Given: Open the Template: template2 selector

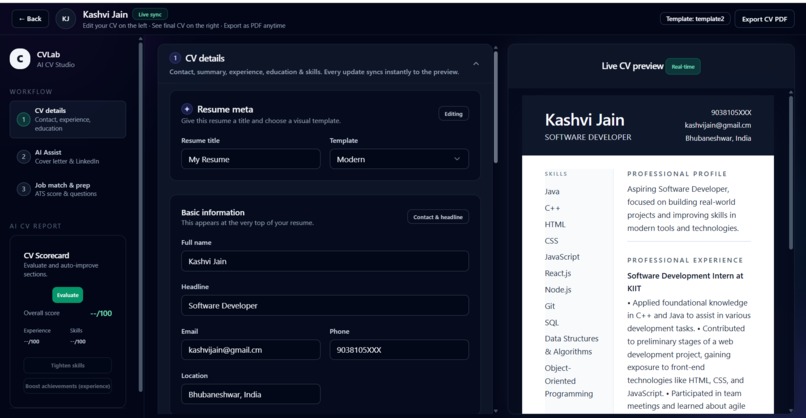Looking at the screenshot, I should point(694,19).
